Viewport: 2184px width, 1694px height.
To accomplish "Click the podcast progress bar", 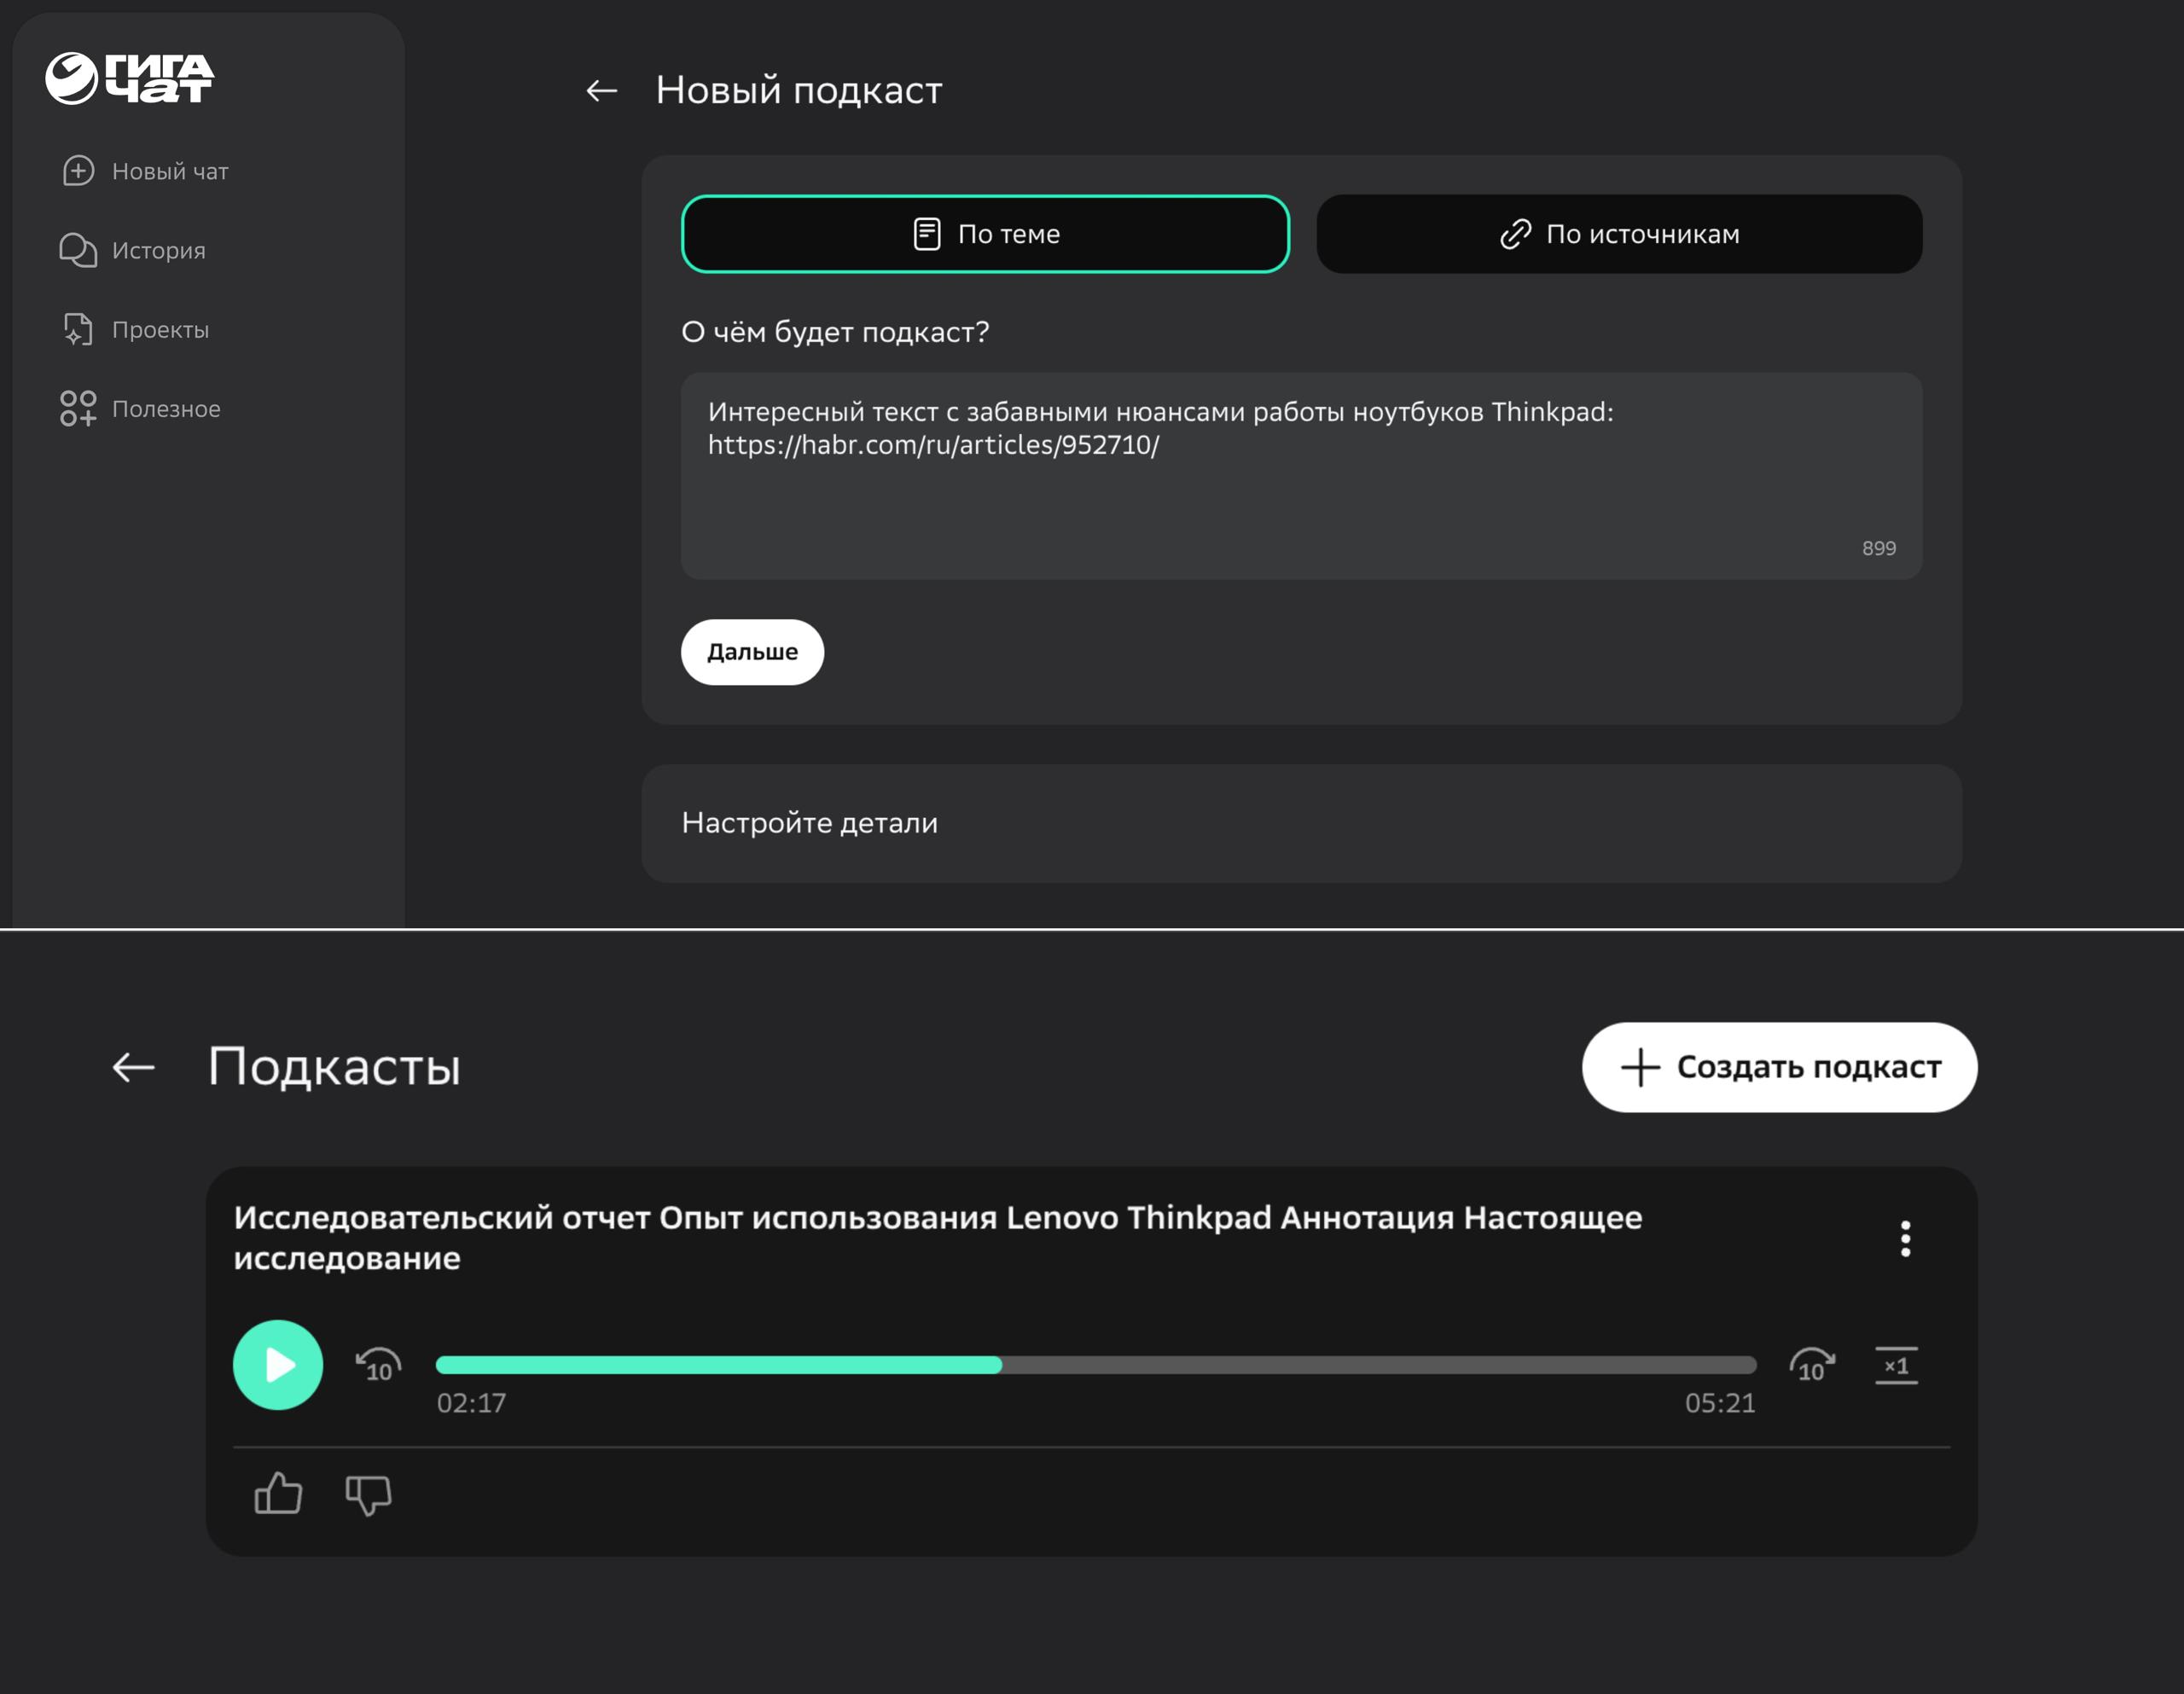I will pyautogui.click(x=1096, y=1365).
